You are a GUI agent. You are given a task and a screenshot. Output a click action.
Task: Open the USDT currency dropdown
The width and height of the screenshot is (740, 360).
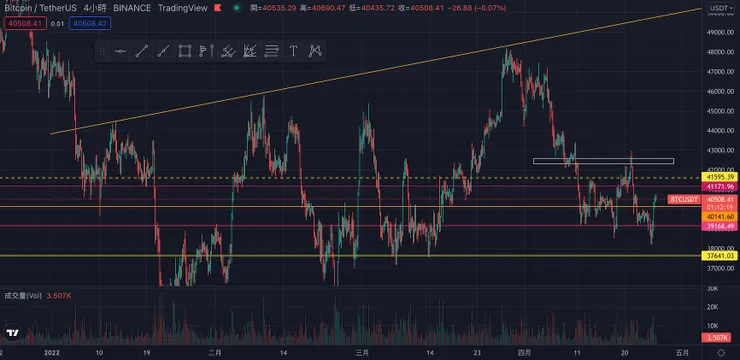721,8
